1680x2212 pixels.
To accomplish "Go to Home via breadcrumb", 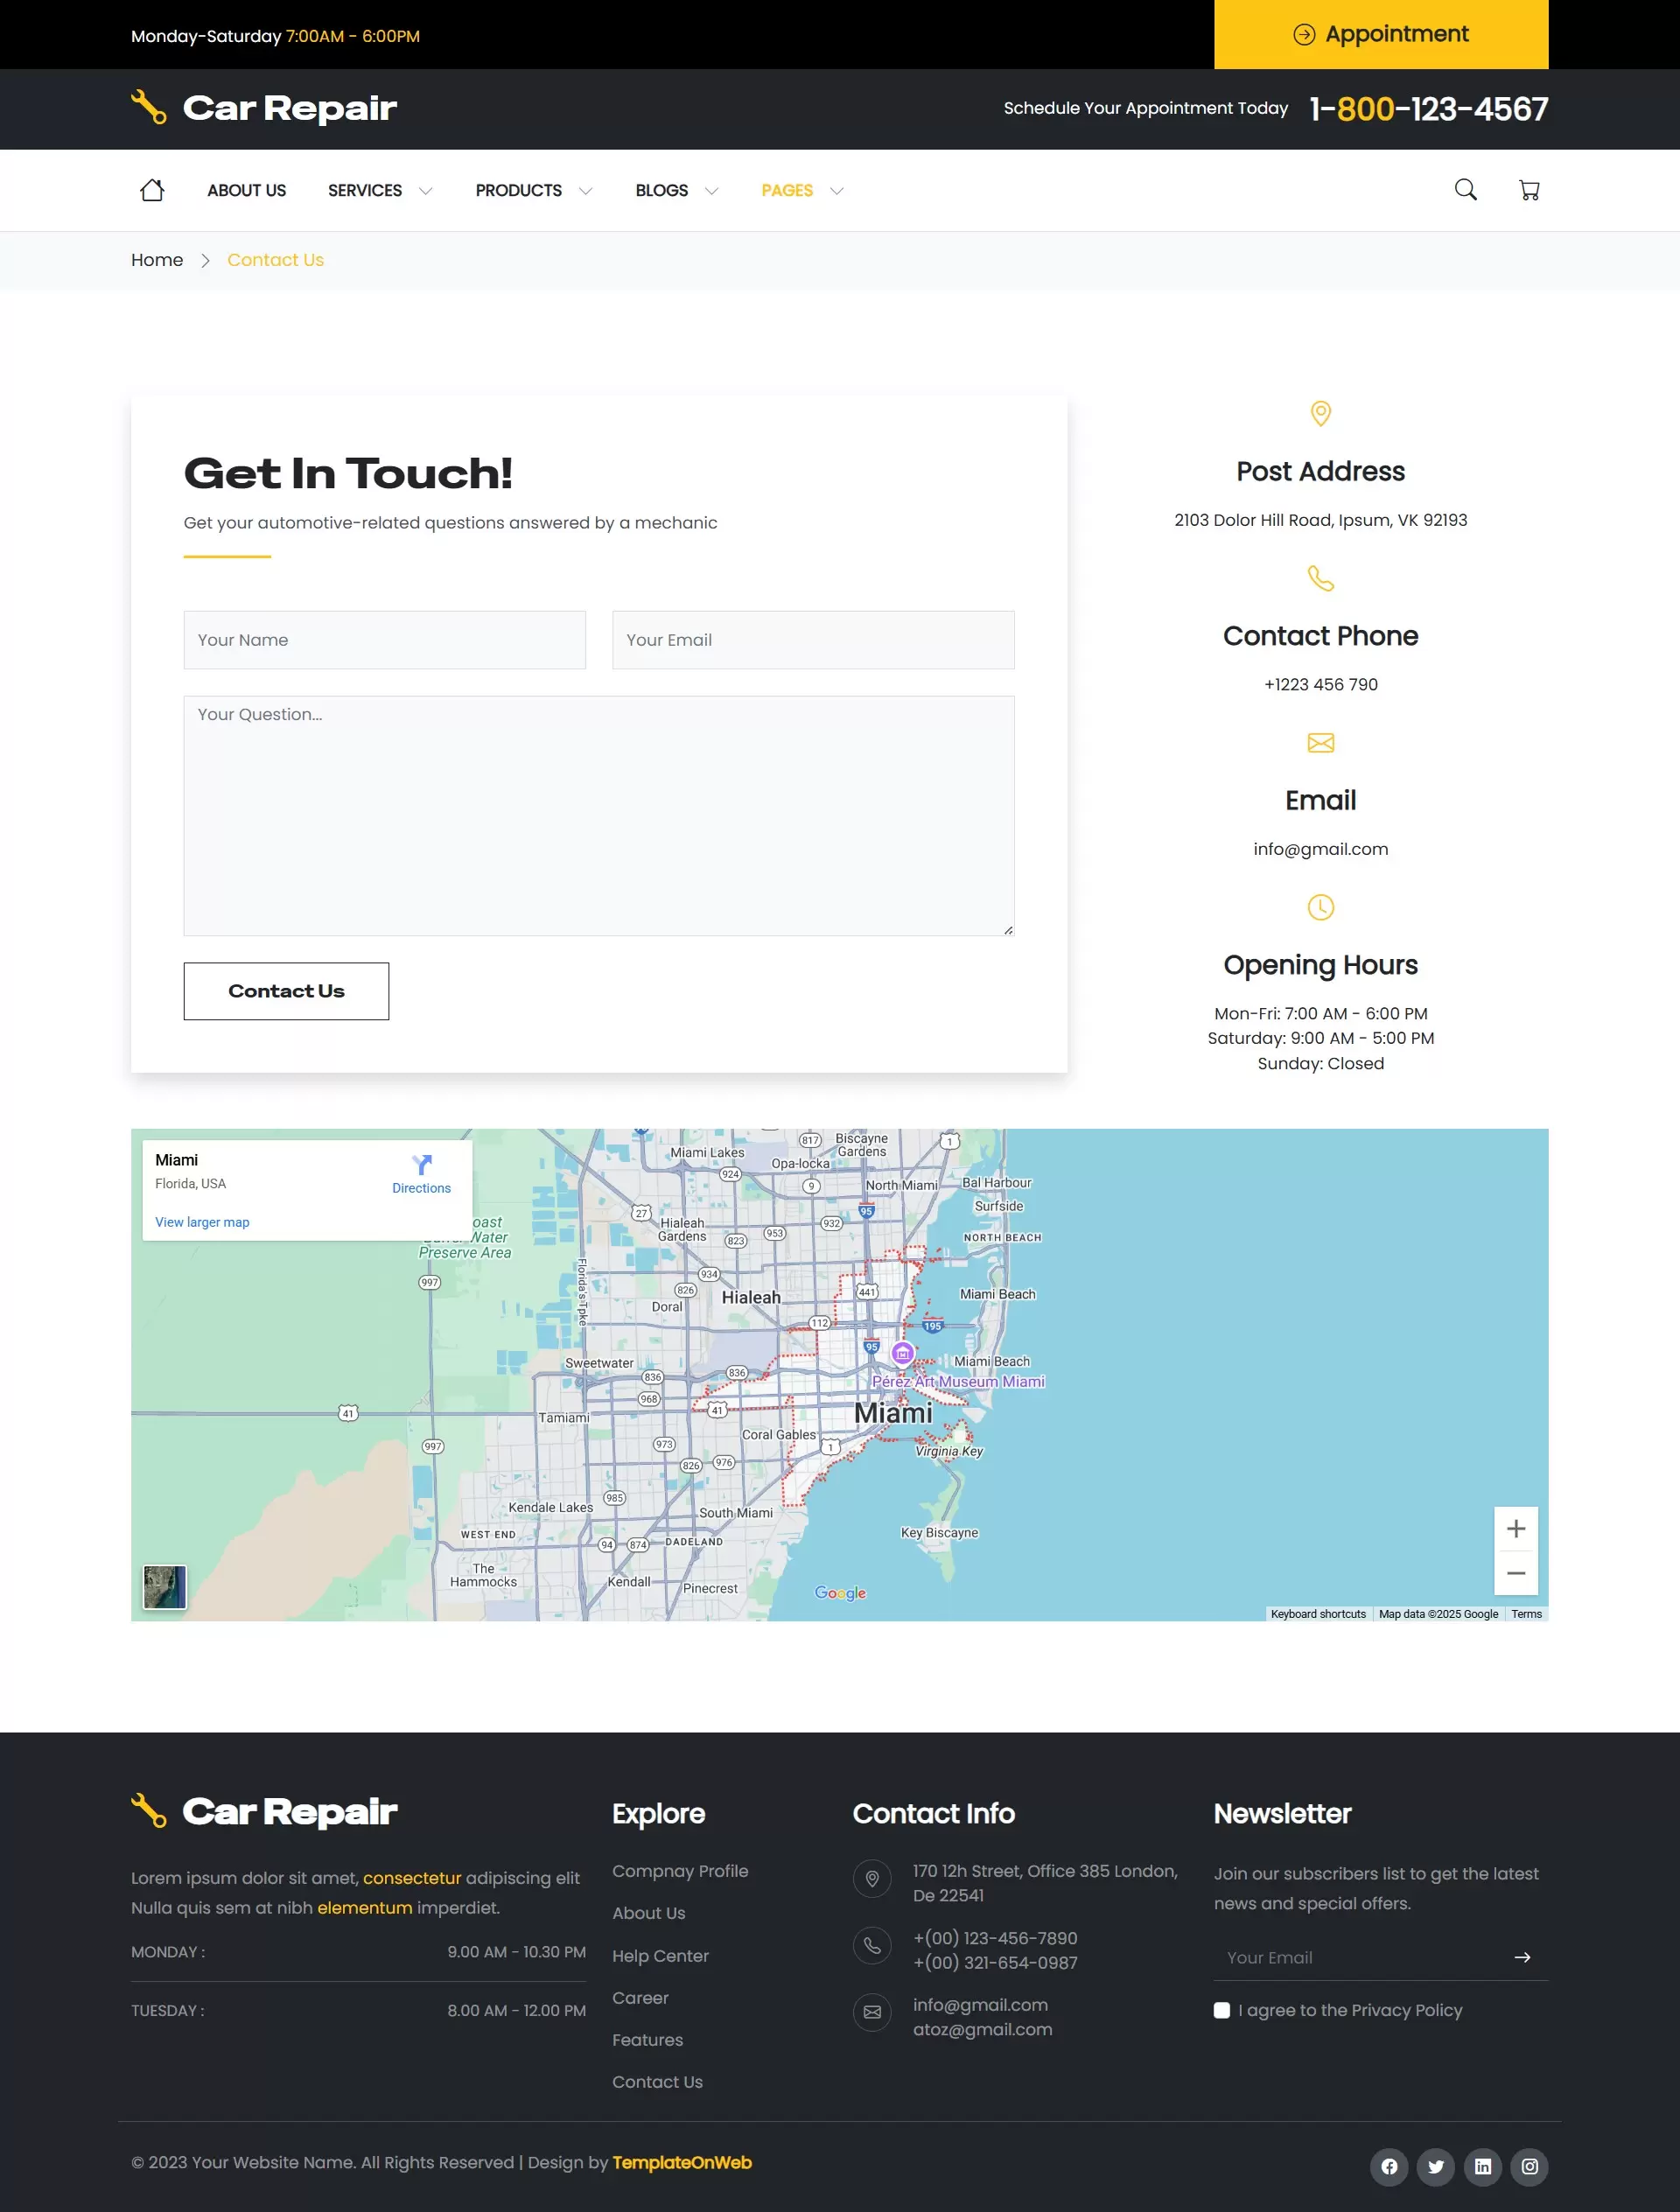I will (x=157, y=259).
